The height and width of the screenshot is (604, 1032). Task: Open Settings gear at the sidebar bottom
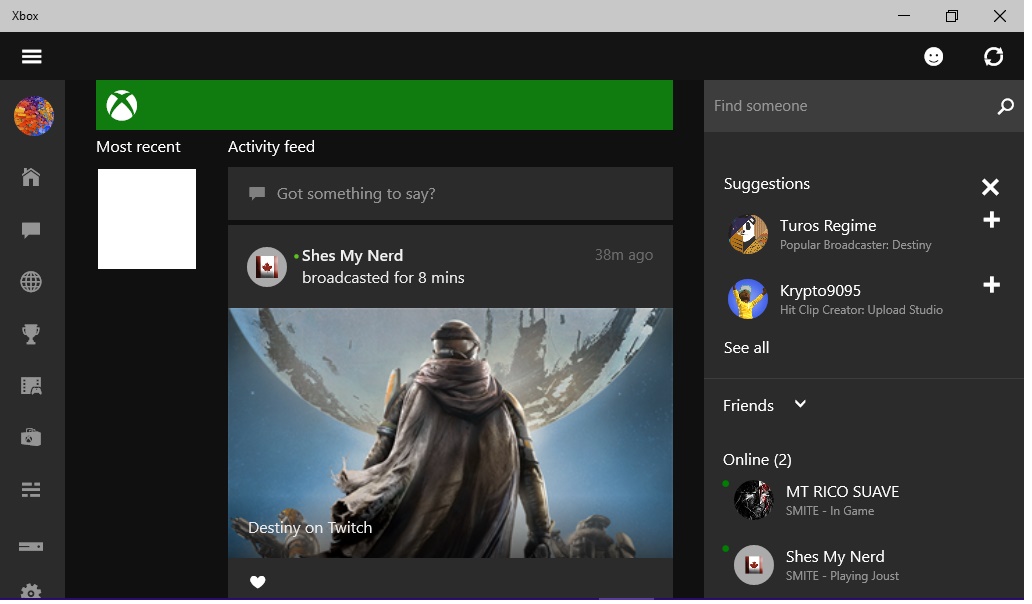(x=31, y=591)
